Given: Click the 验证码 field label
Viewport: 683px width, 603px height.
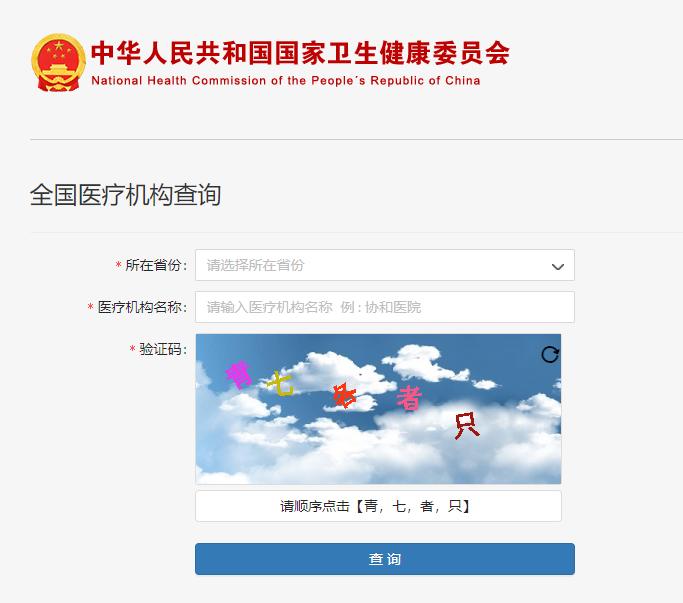Looking at the screenshot, I should tap(163, 349).
